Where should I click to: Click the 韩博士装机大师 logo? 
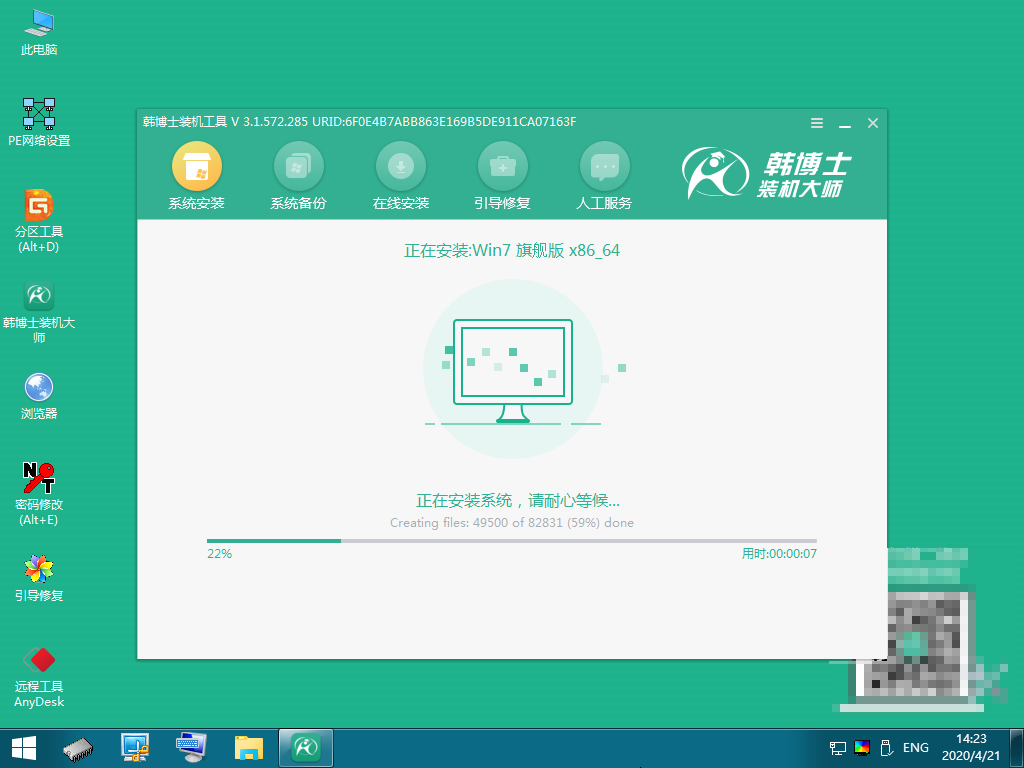tap(767, 173)
